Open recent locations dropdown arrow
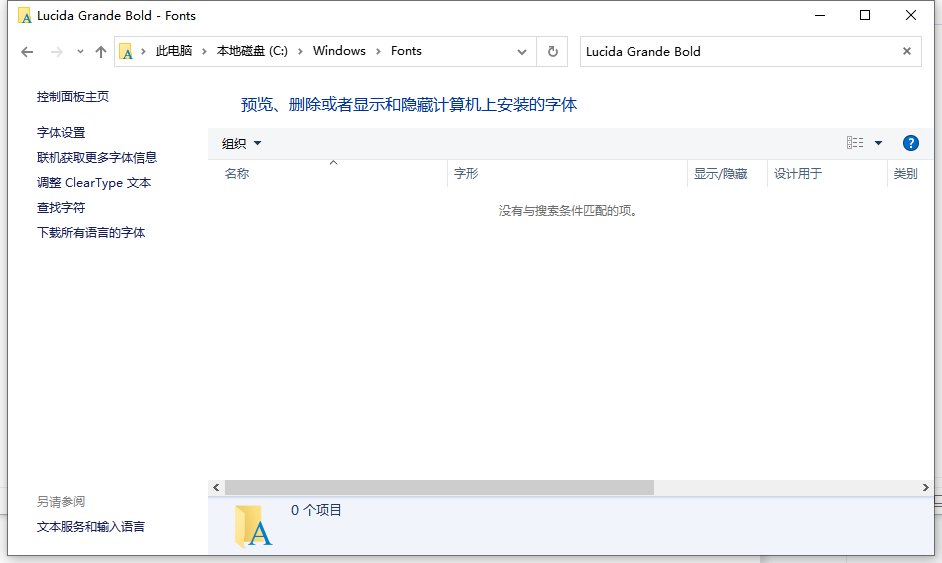Image resolution: width=942 pixels, height=563 pixels. click(x=80, y=52)
